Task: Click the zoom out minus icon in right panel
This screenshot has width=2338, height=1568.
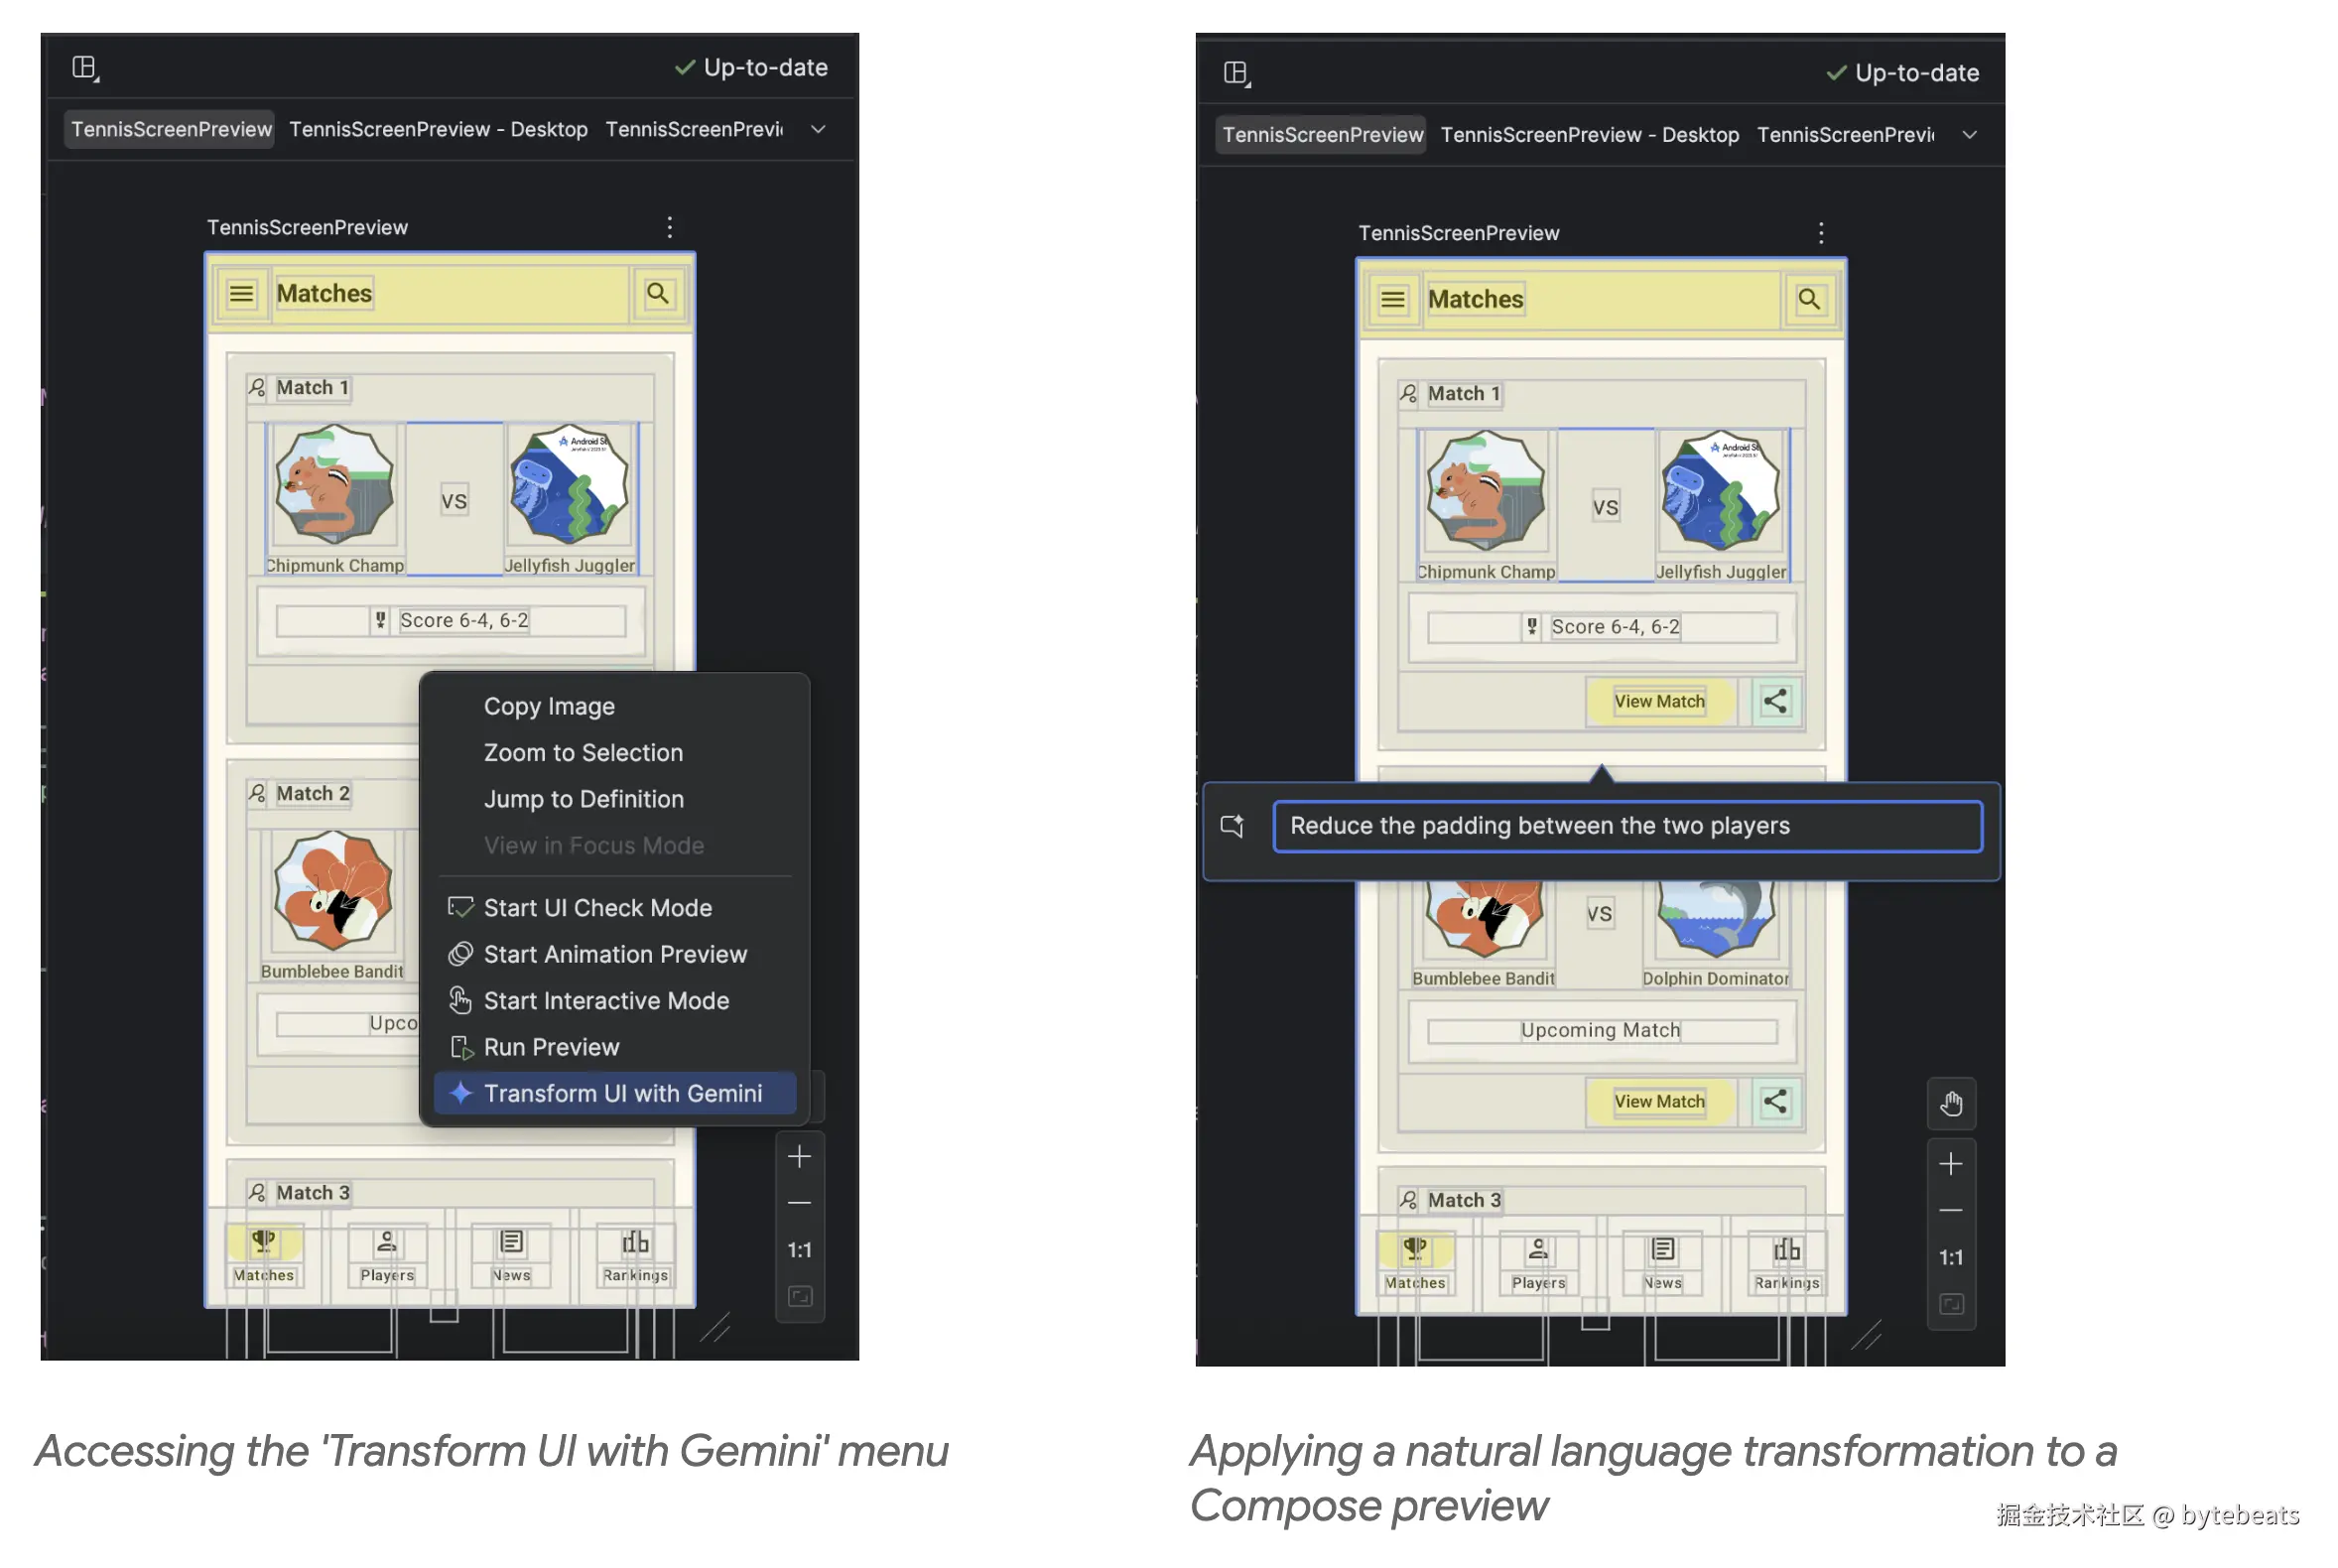Action: [x=1950, y=1210]
